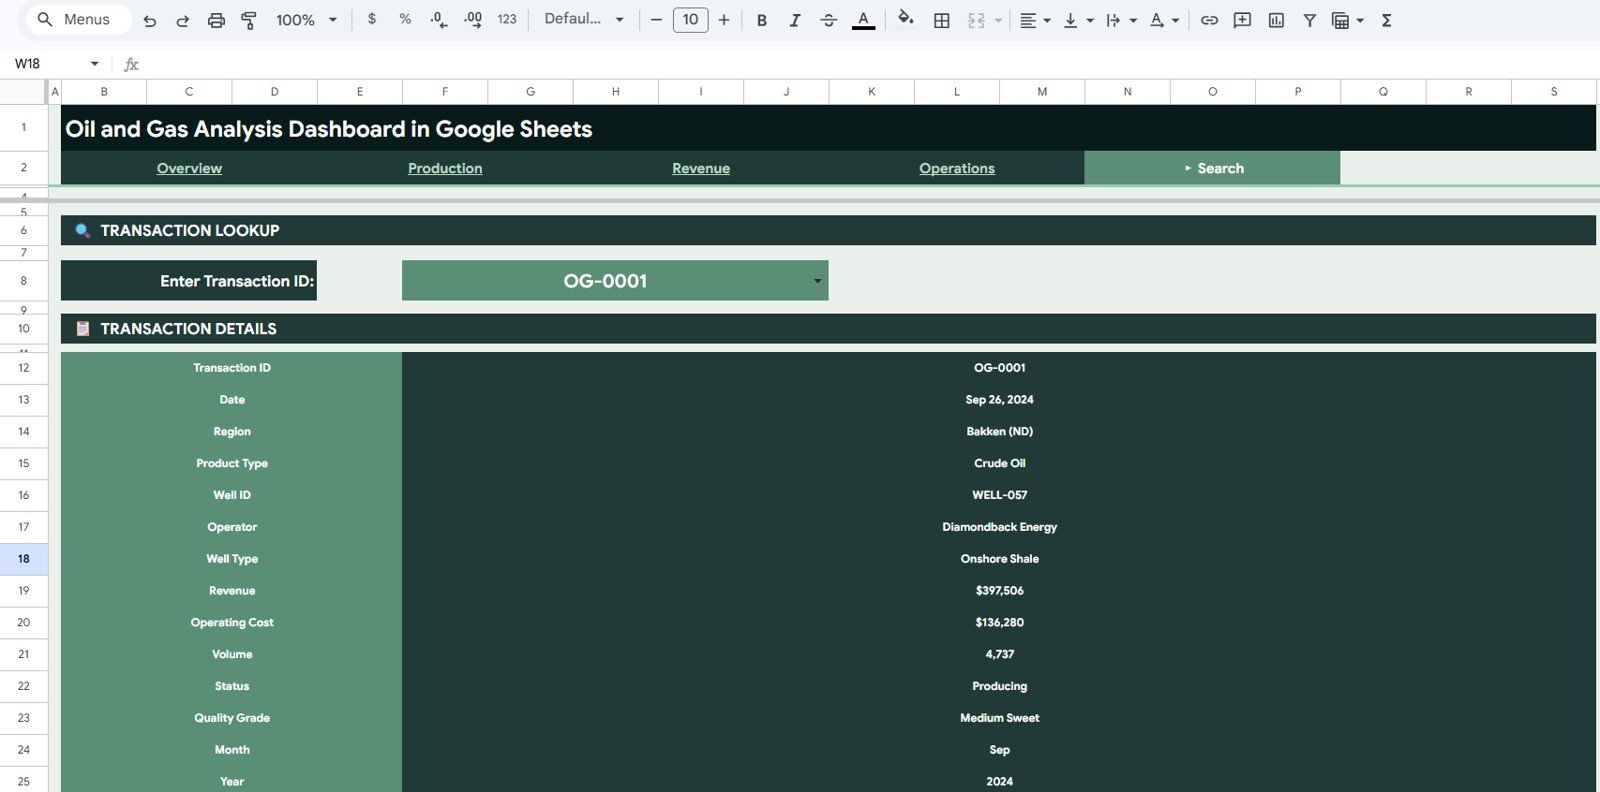This screenshot has width=1600, height=792.
Task: Click the Operating Cost value $136,280
Action: 999,622
